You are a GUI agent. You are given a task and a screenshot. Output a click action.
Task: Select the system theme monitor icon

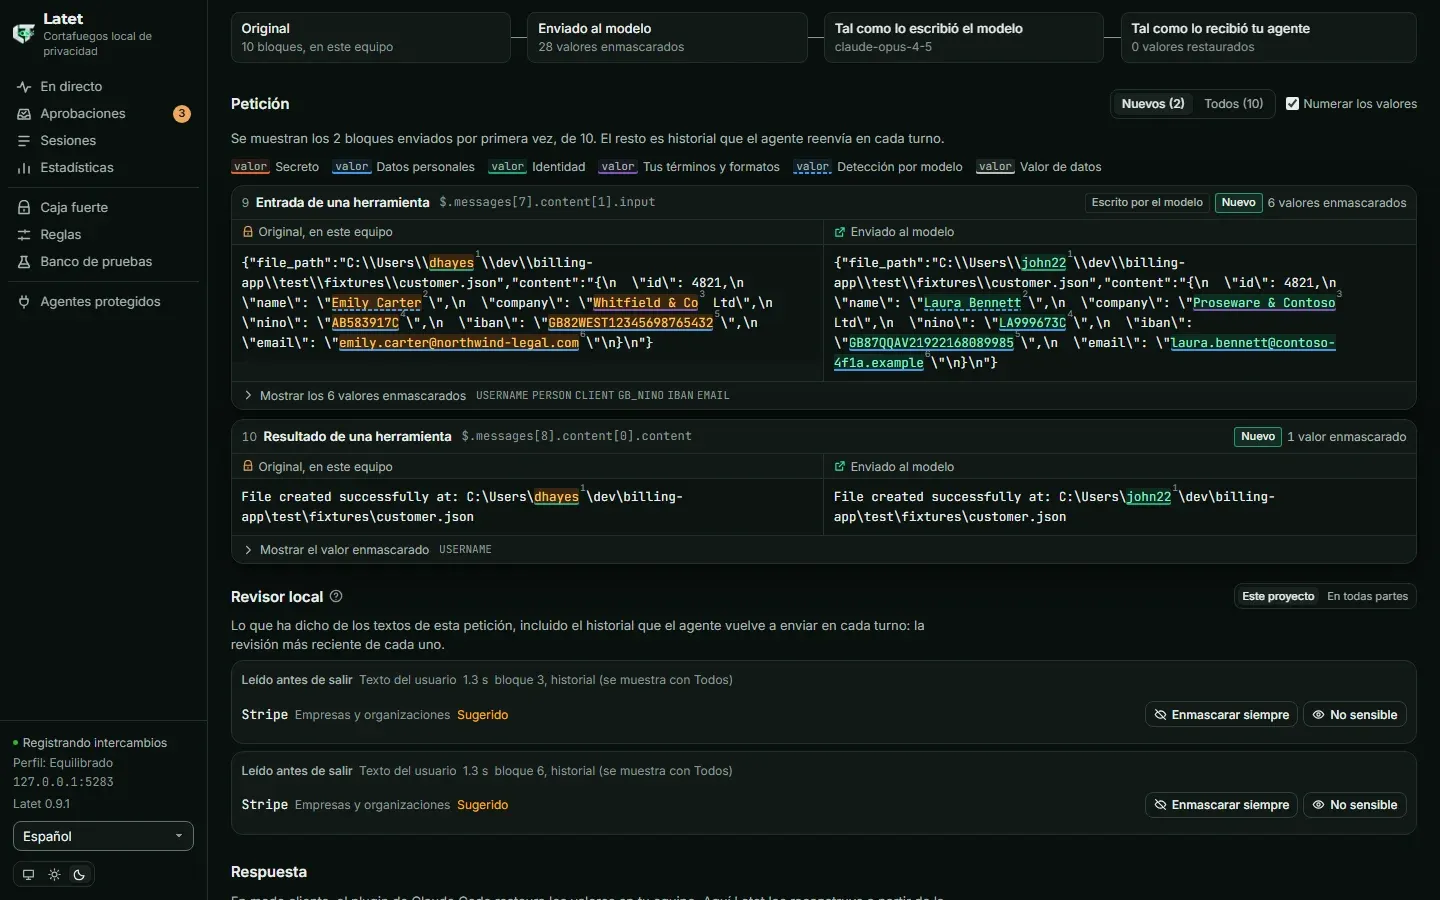[28, 875]
